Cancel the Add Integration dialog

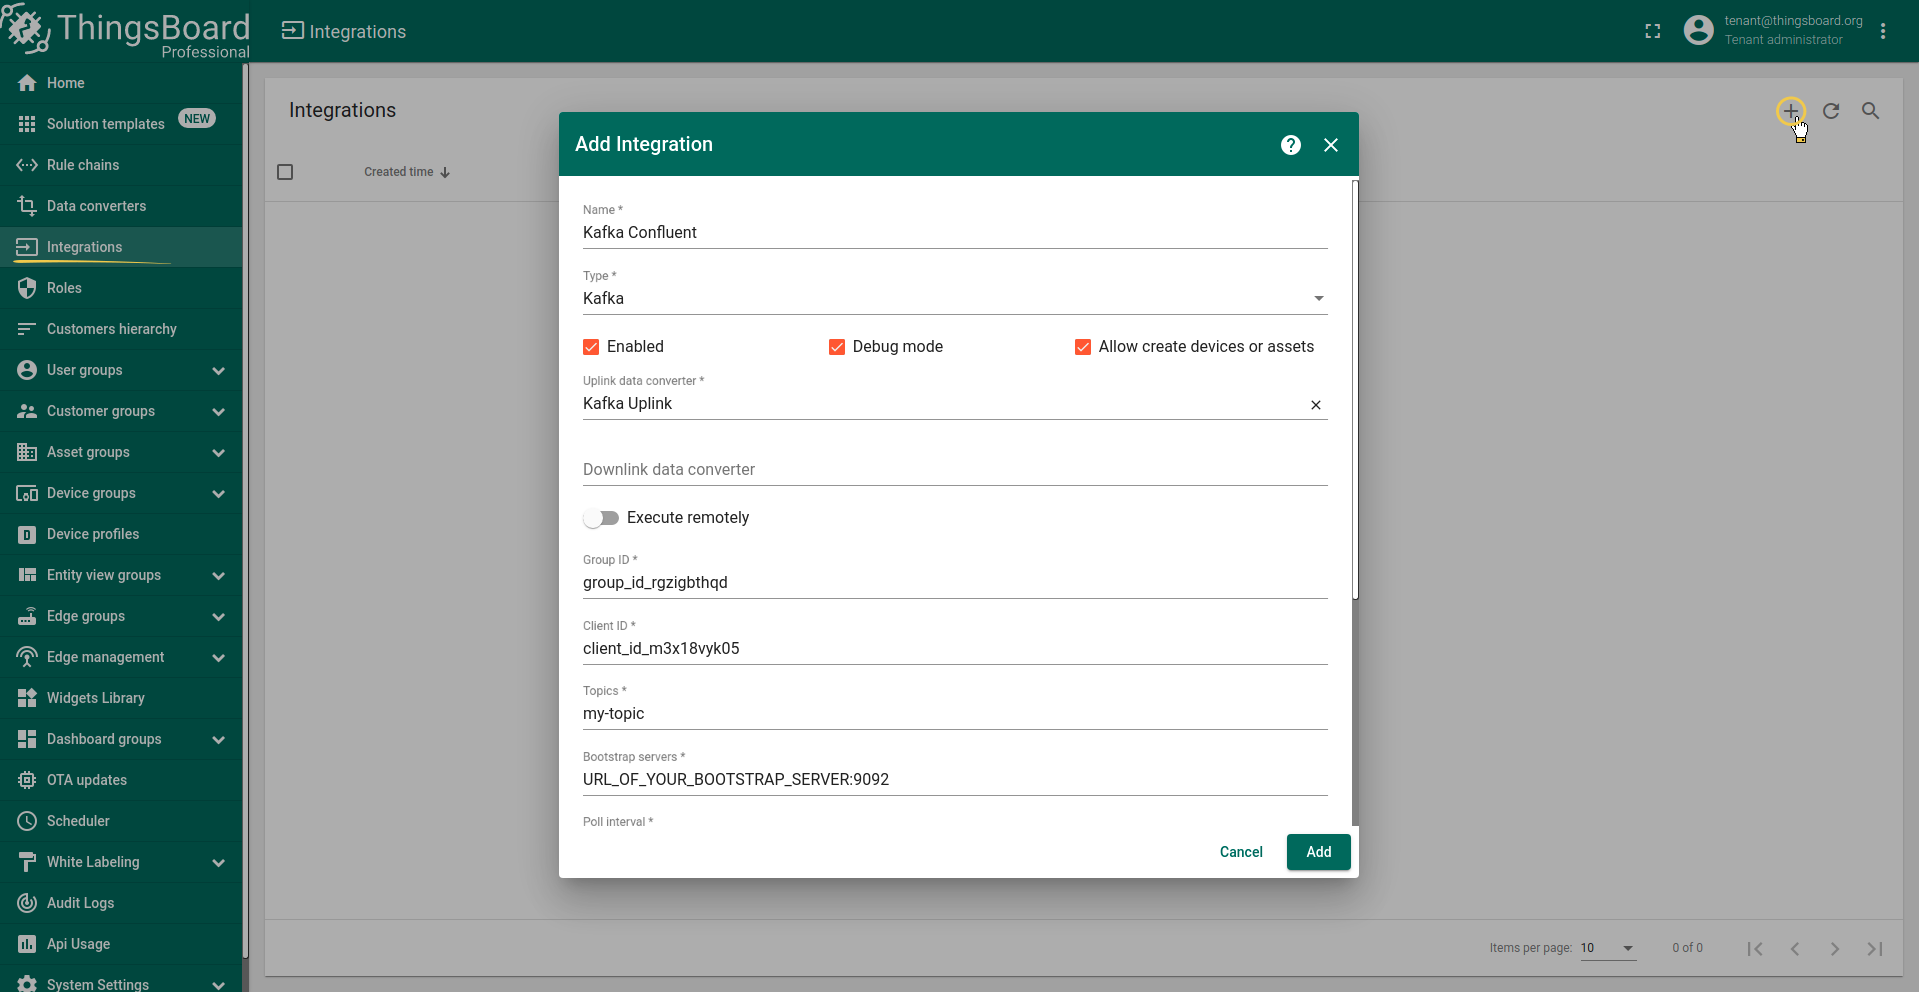pos(1240,852)
